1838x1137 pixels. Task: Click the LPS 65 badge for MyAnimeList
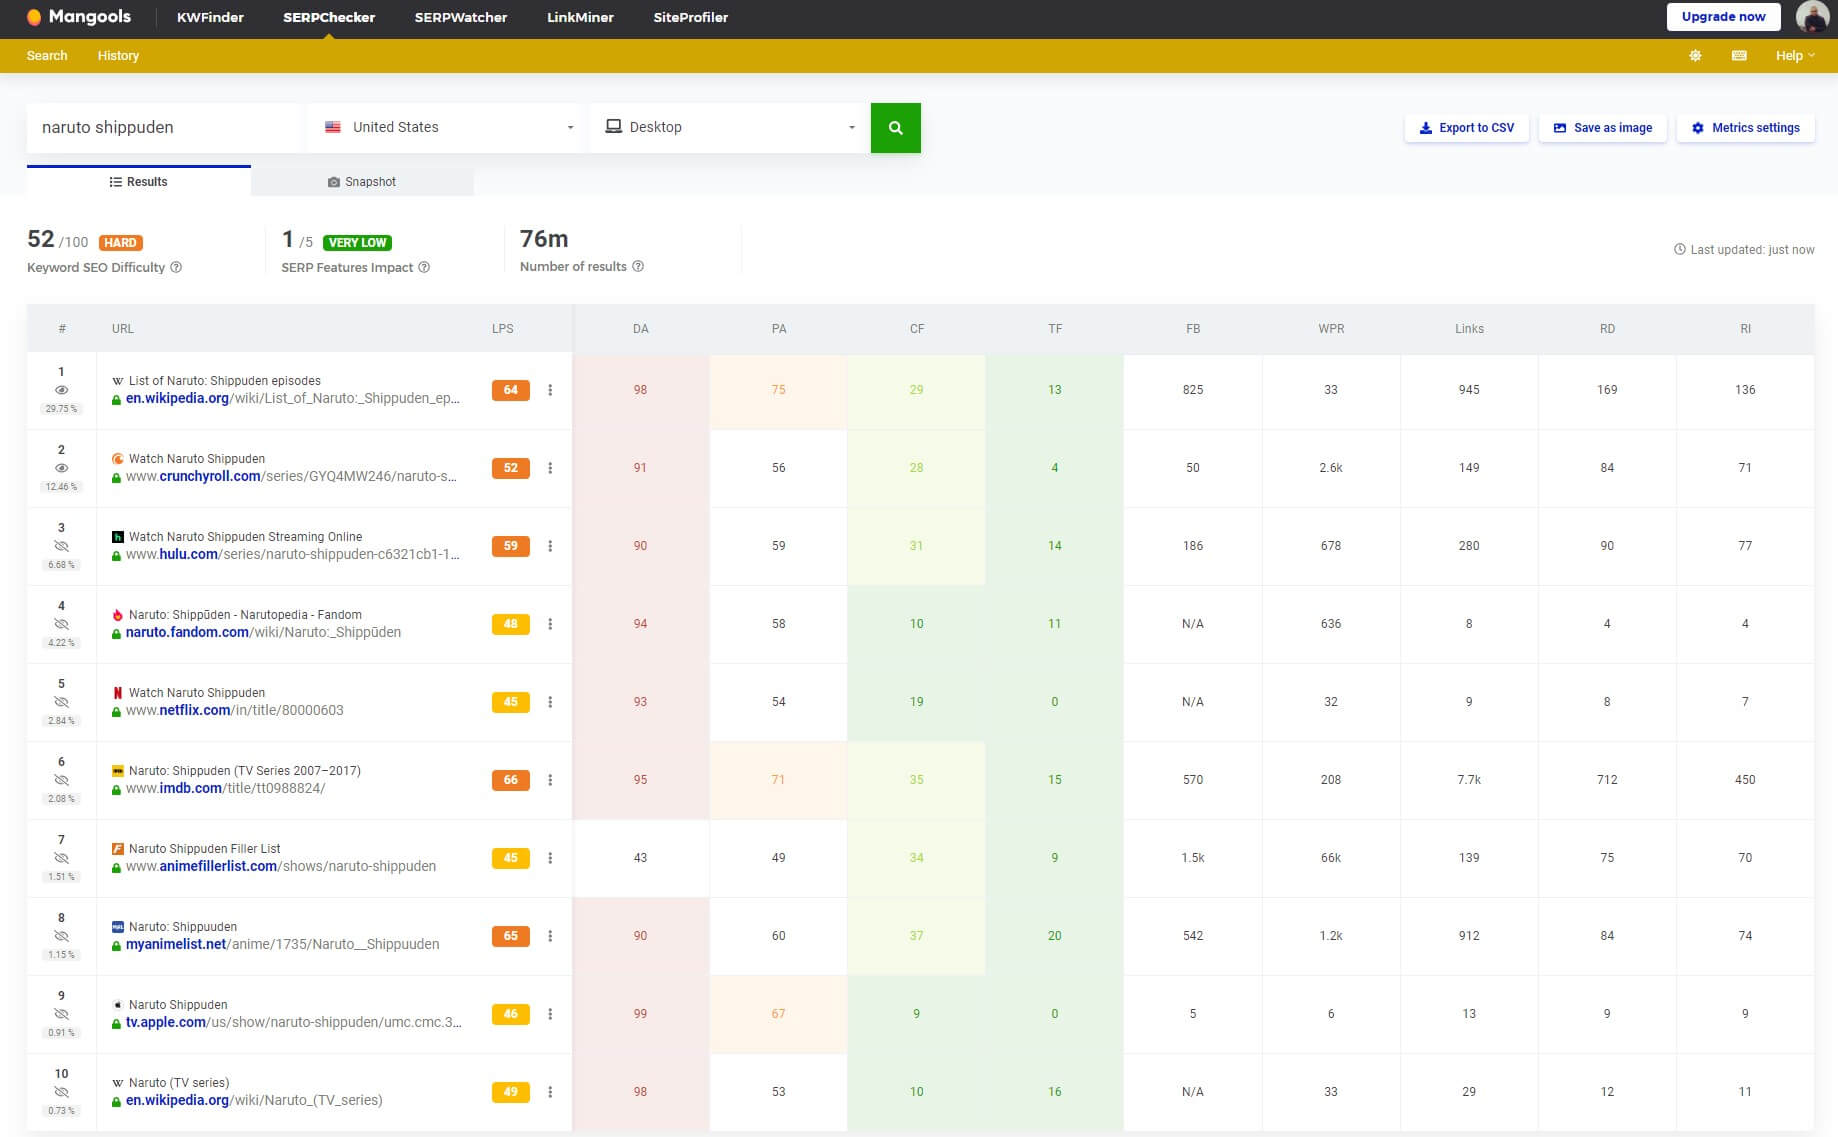coord(510,936)
